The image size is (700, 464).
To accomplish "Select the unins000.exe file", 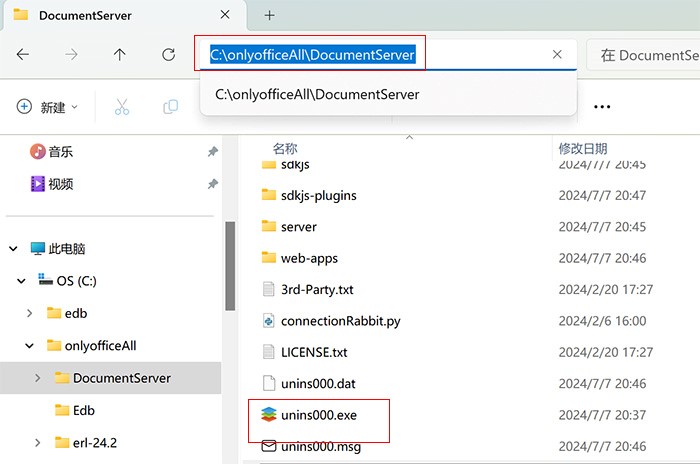I will 309,415.
